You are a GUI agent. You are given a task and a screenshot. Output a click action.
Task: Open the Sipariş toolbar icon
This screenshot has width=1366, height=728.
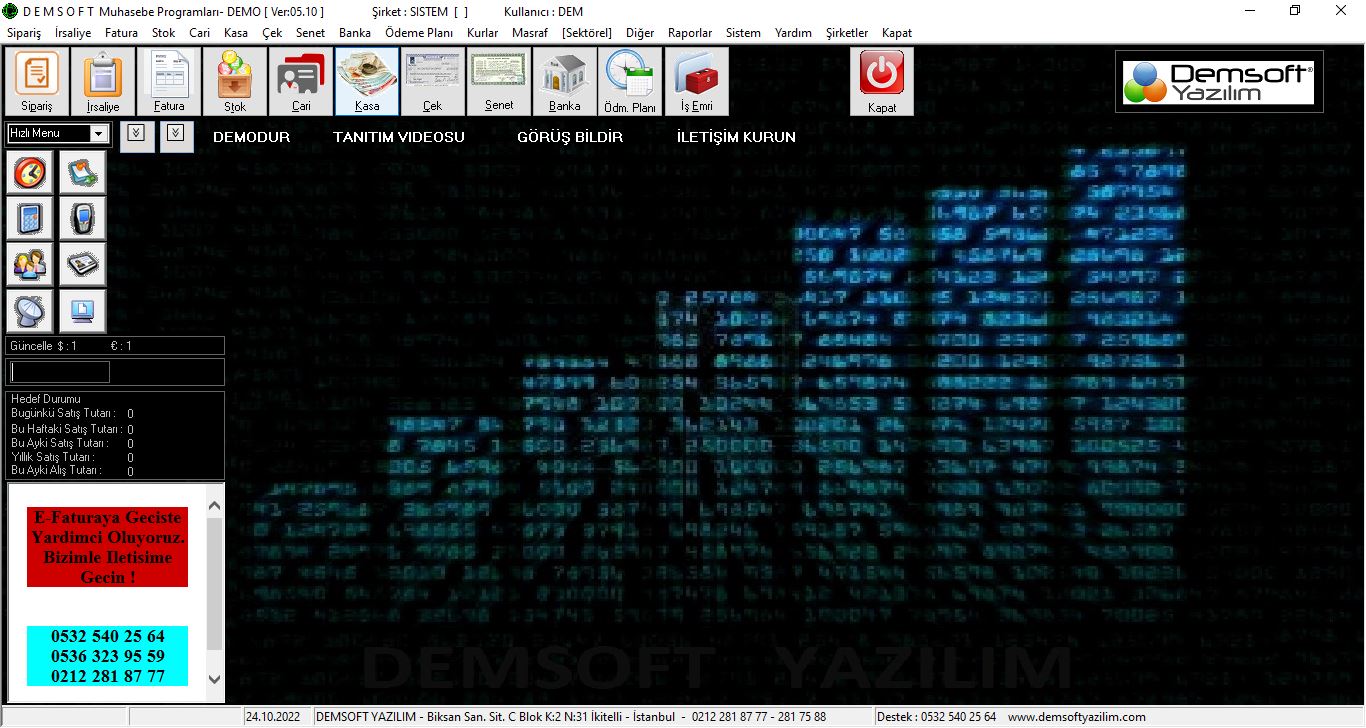[37, 82]
